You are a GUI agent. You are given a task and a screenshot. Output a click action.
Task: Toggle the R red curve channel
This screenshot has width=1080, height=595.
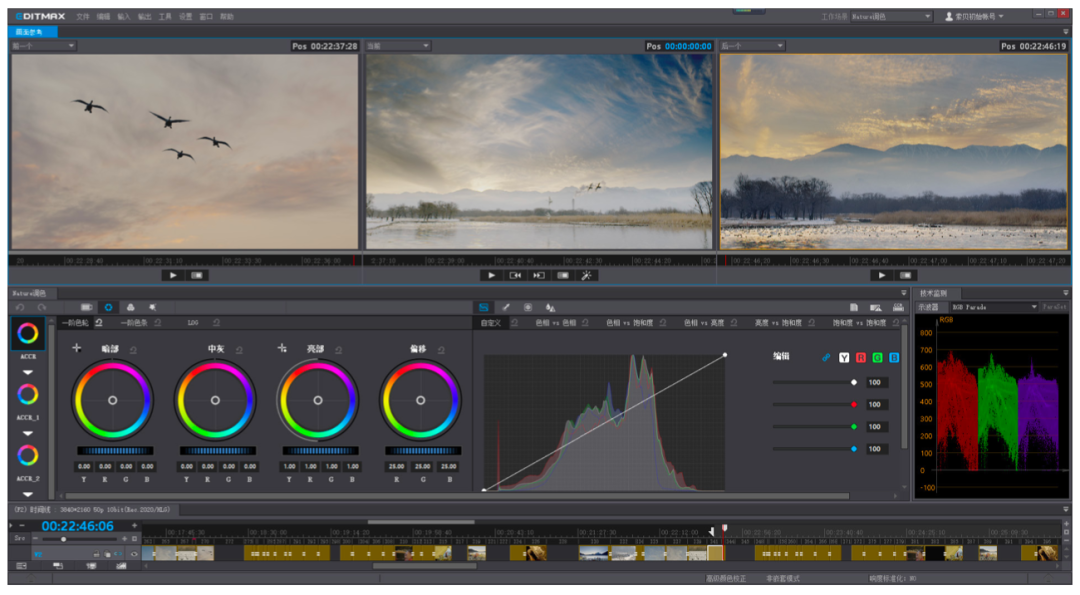tap(861, 357)
